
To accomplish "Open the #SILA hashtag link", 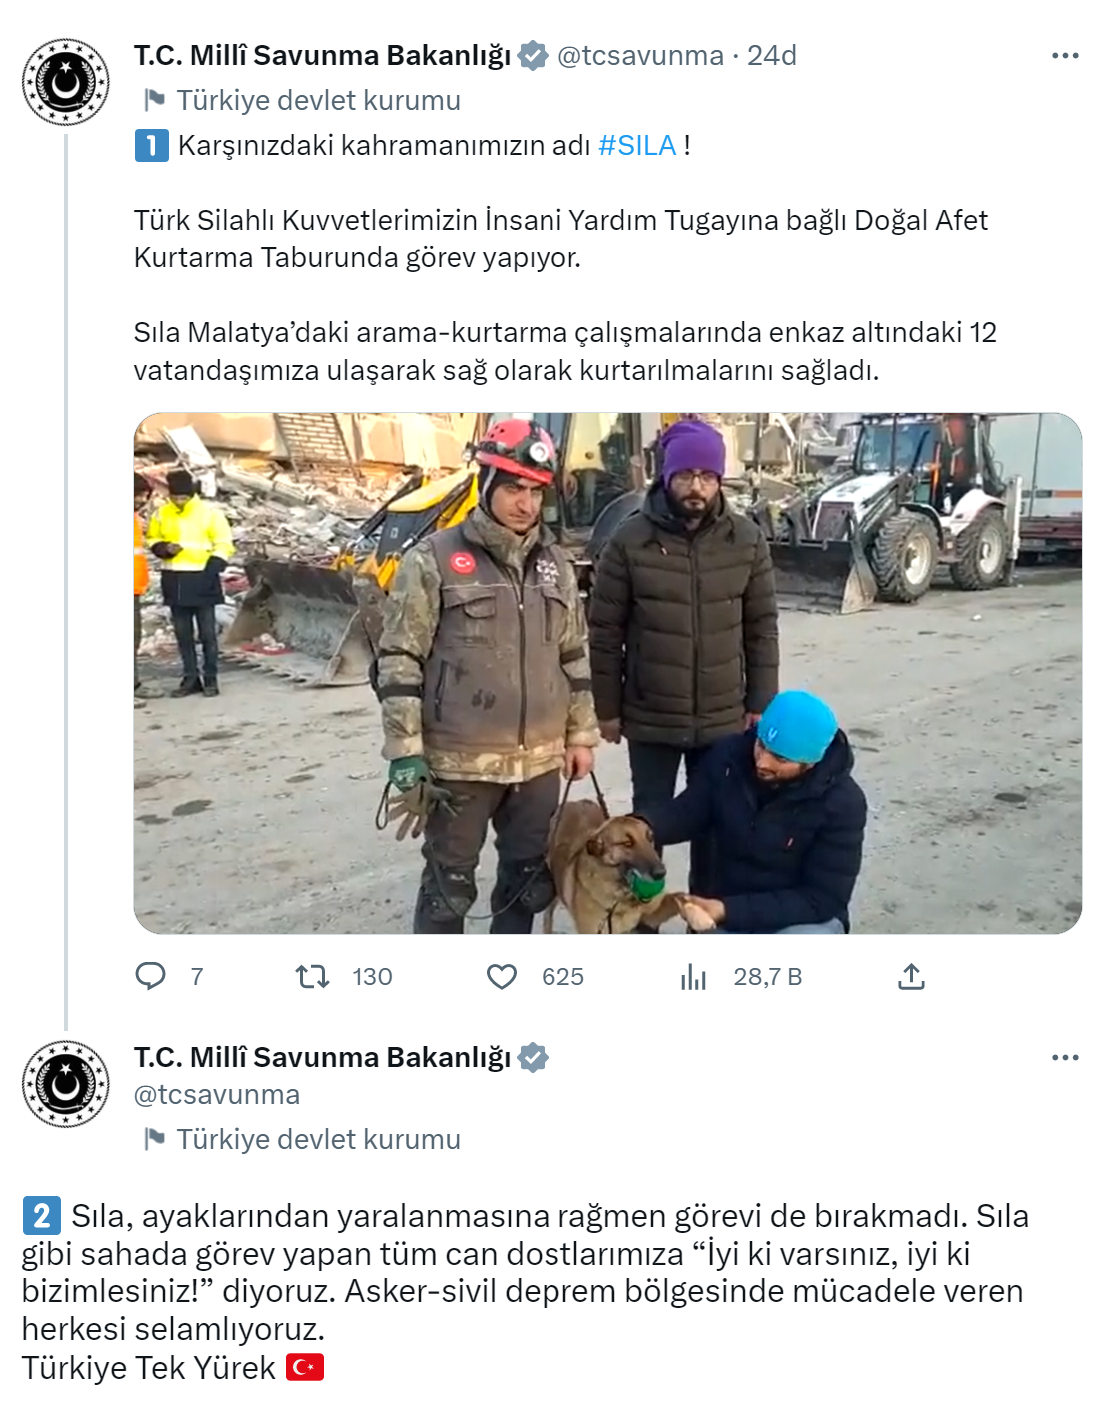I will click(x=637, y=146).
